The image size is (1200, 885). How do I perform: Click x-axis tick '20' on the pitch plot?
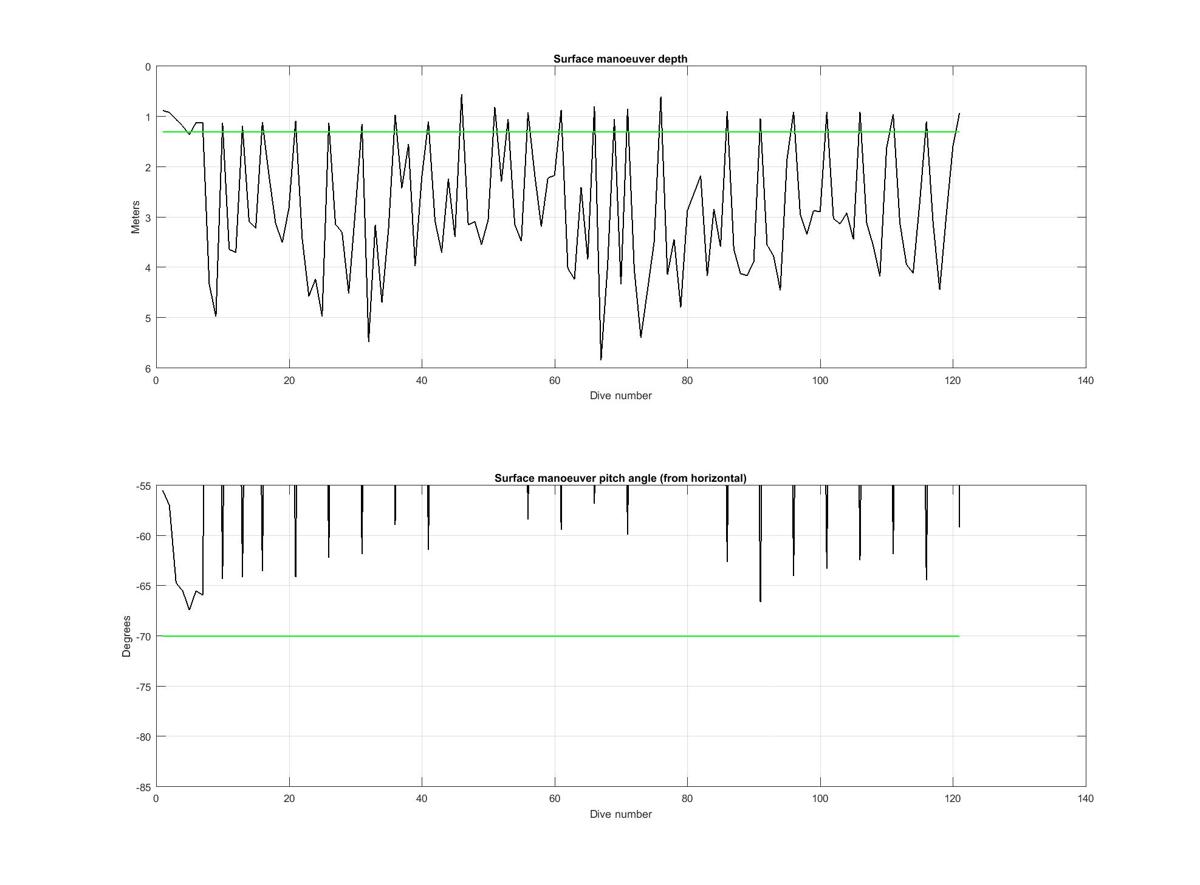click(289, 799)
